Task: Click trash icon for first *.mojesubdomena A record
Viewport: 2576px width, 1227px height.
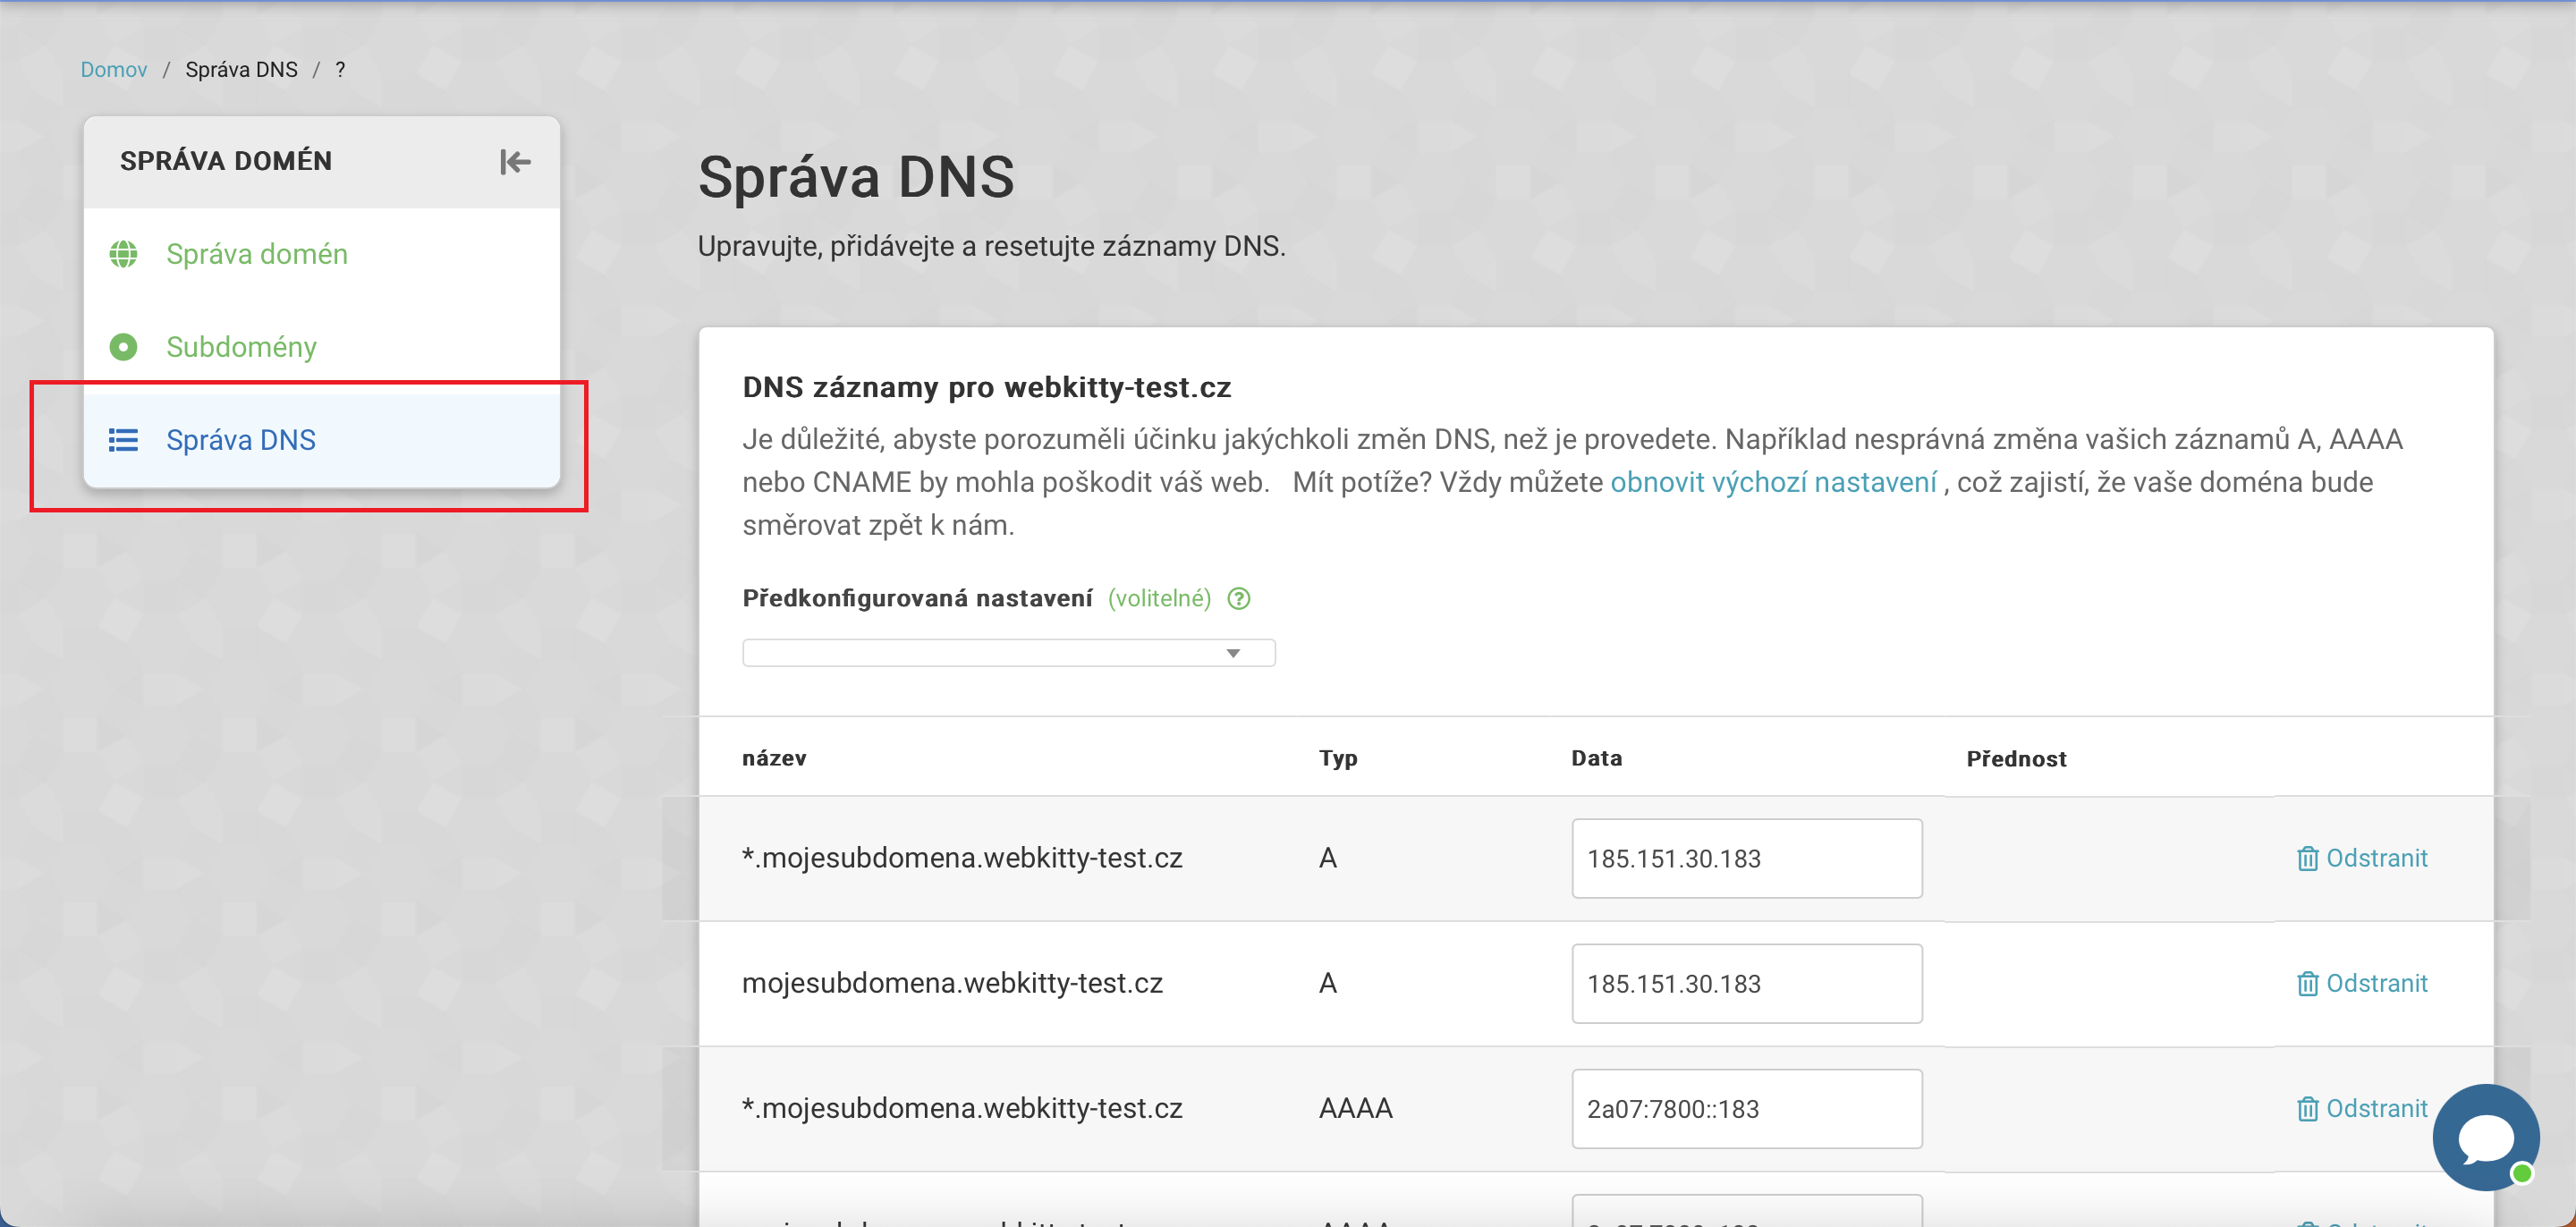Action: 2307,858
